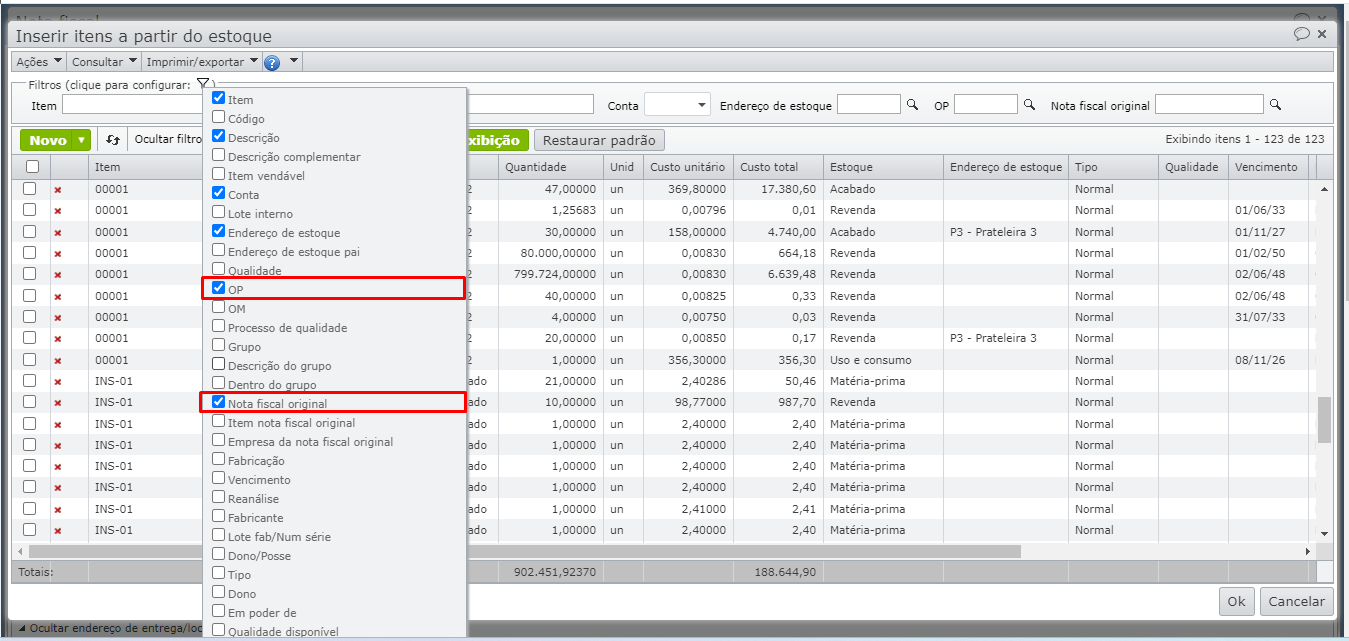Open the Conta dropdown filter

(677, 104)
